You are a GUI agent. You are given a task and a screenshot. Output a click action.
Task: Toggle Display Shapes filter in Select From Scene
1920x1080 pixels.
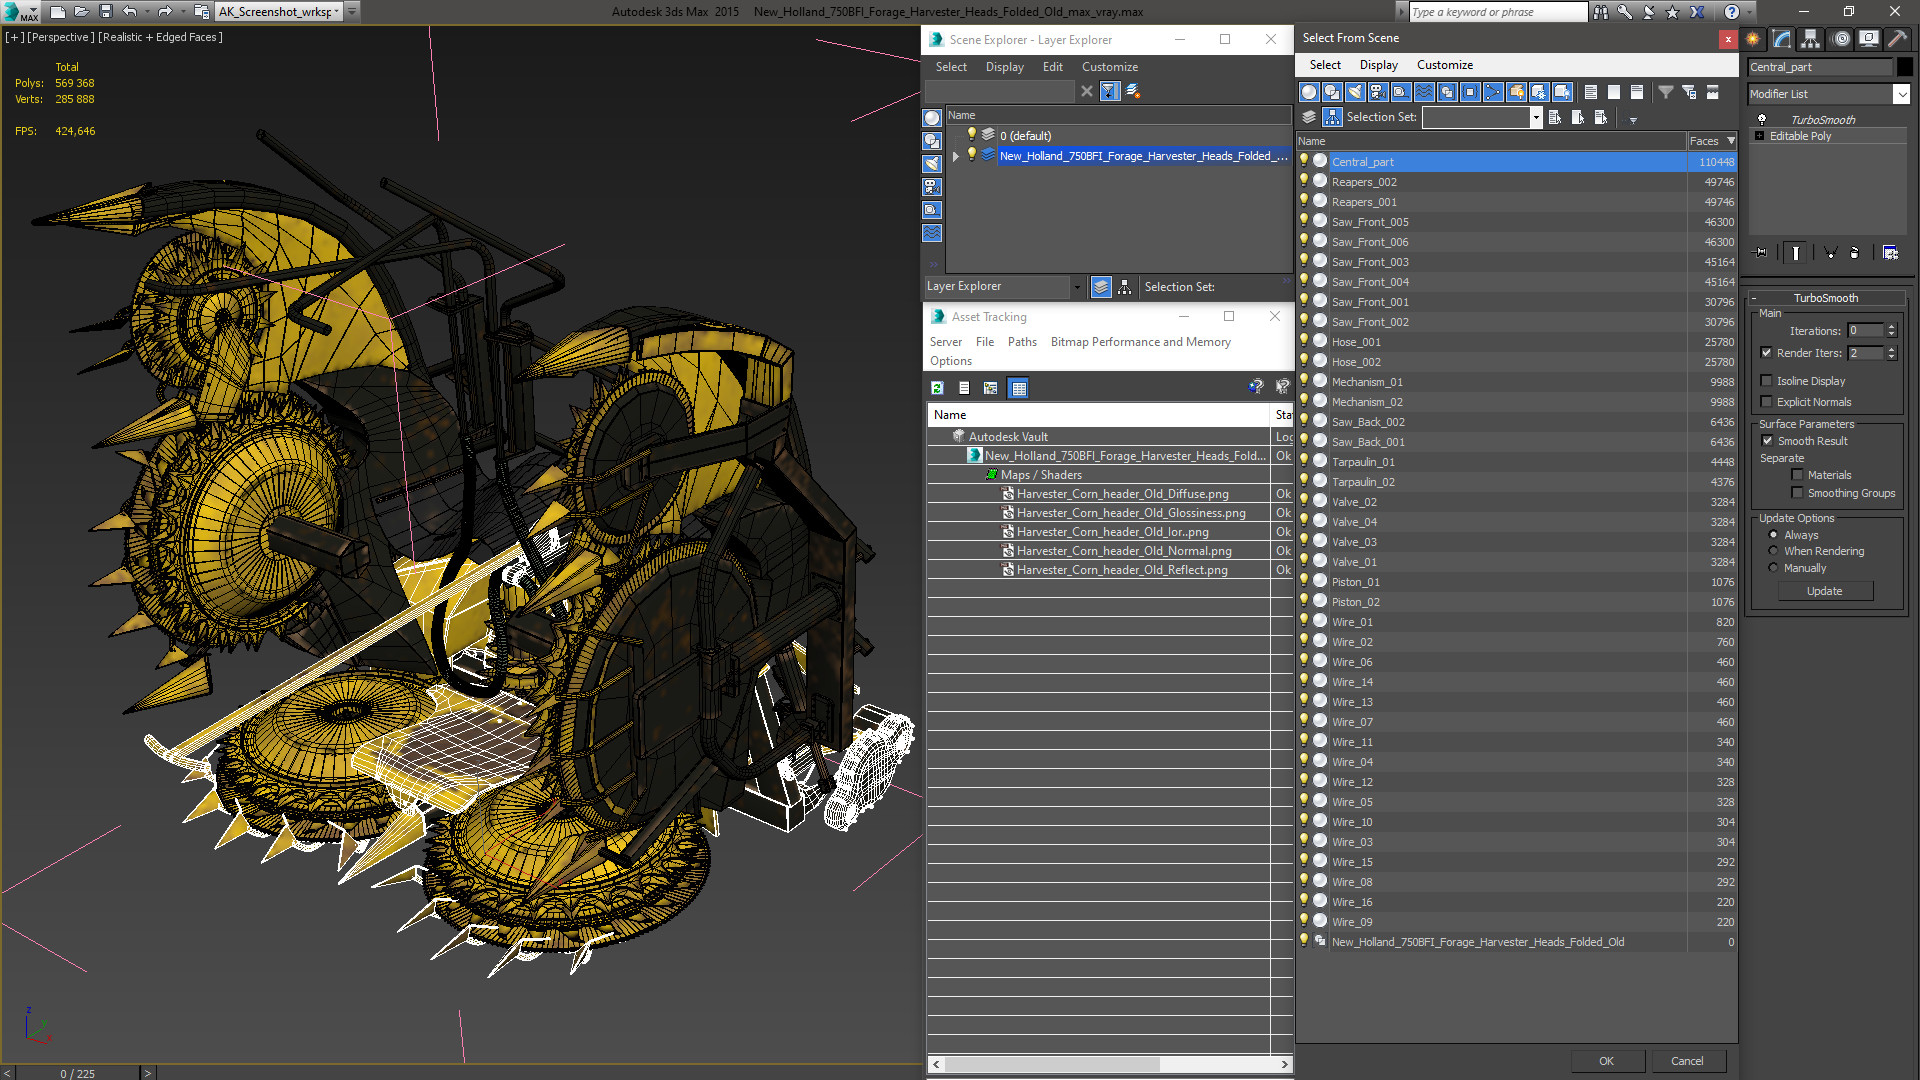[x=1332, y=92]
